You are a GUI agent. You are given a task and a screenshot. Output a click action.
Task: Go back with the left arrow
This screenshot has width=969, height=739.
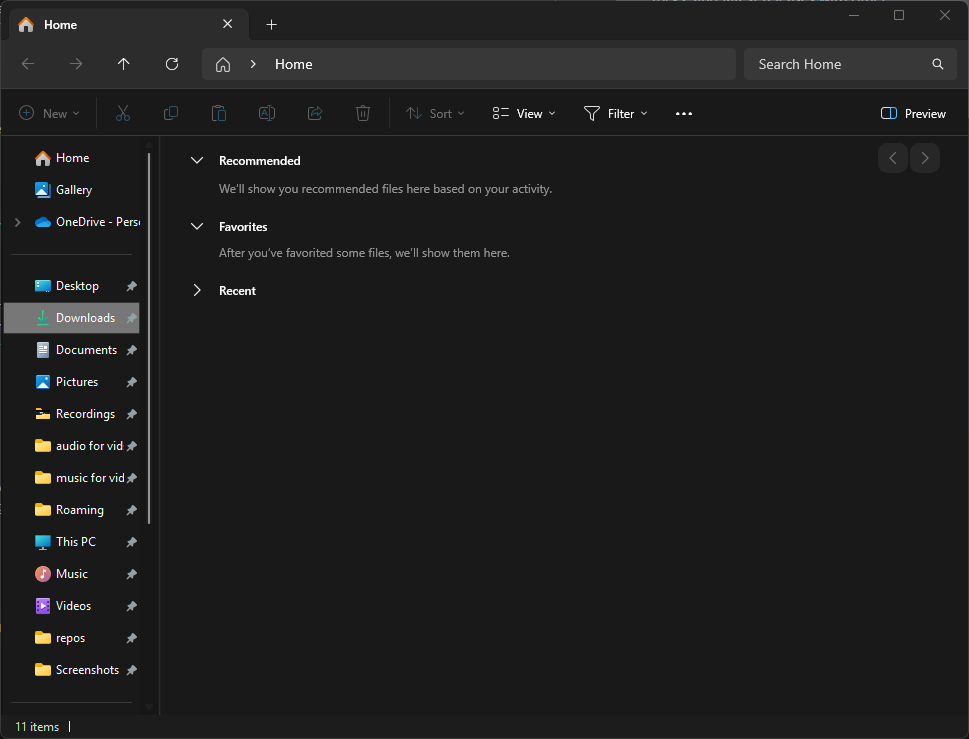pyautogui.click(x=28, y=64)
